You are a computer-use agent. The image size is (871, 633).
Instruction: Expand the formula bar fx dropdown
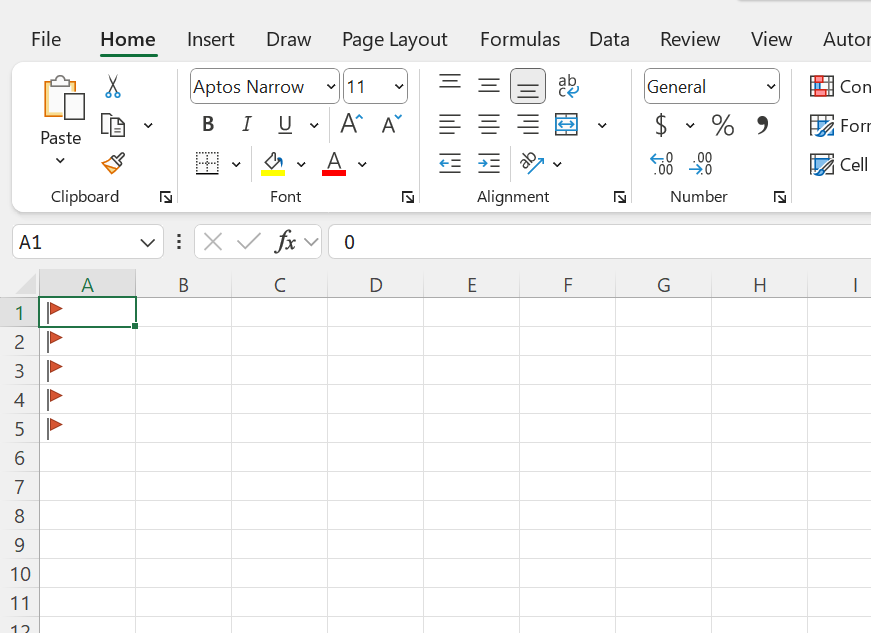pos(312,242)
